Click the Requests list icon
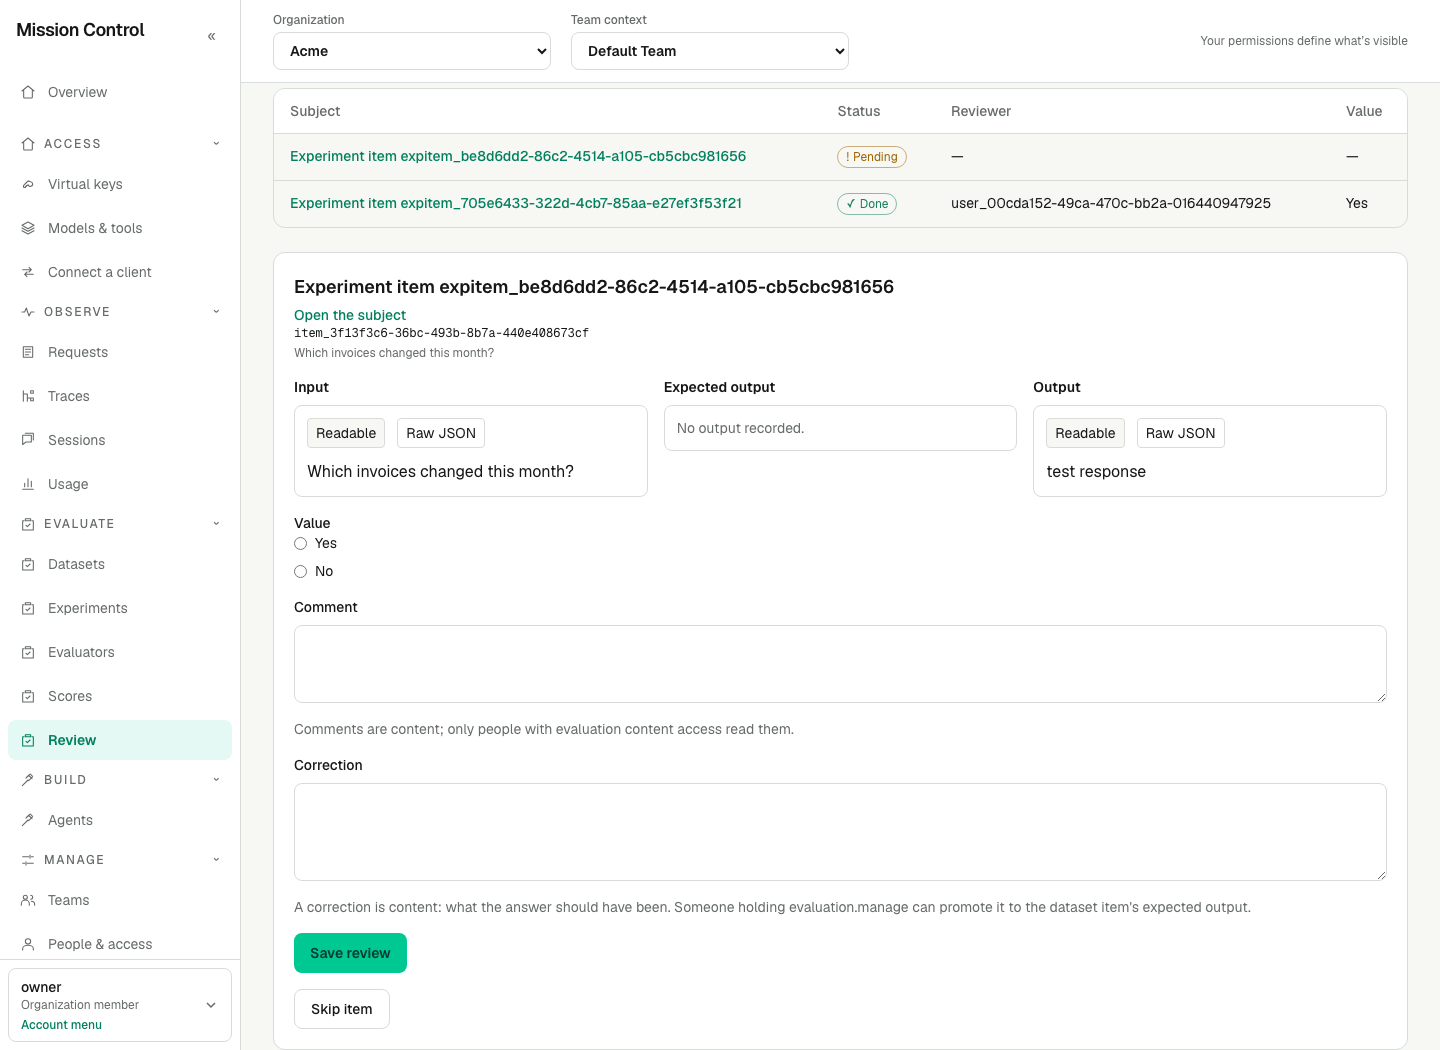The width and height of the screenshot is (1440, 1050). pos(28,352)
